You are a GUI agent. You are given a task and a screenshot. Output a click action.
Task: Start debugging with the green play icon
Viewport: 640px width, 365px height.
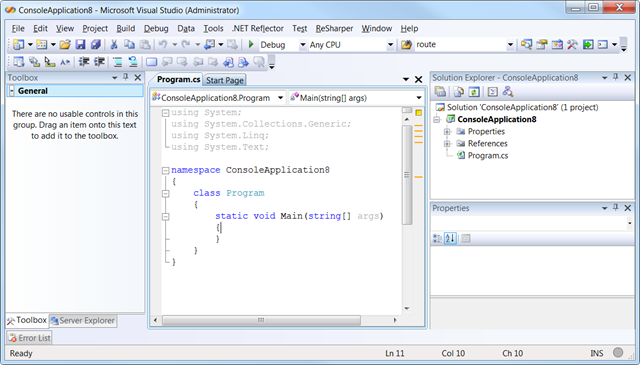tap(251, 44)
